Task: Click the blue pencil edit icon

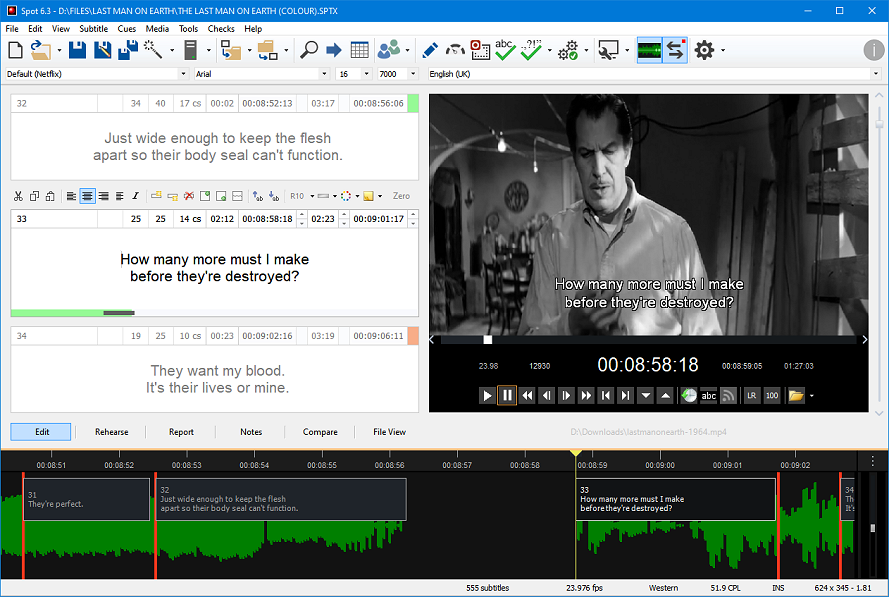Action: [430, 50]
